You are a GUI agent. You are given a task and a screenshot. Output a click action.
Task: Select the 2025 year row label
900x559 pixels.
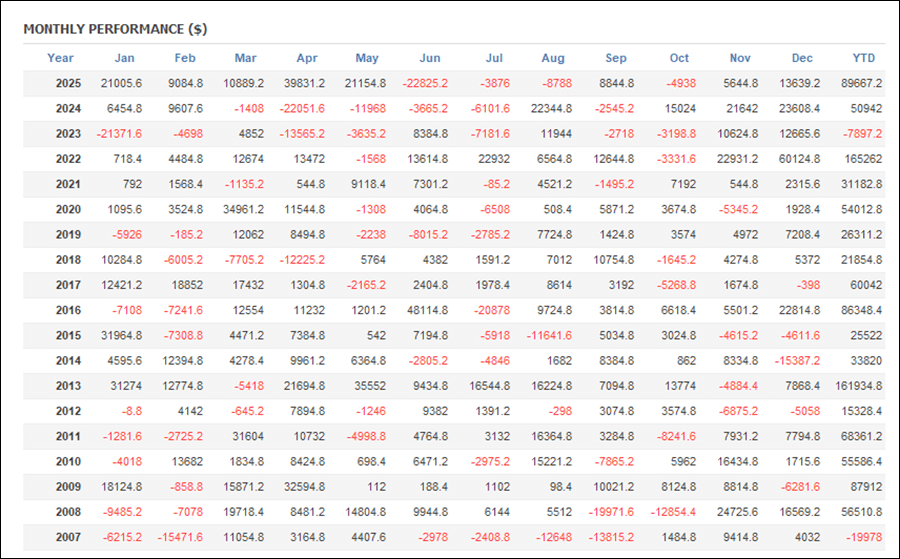69,84
